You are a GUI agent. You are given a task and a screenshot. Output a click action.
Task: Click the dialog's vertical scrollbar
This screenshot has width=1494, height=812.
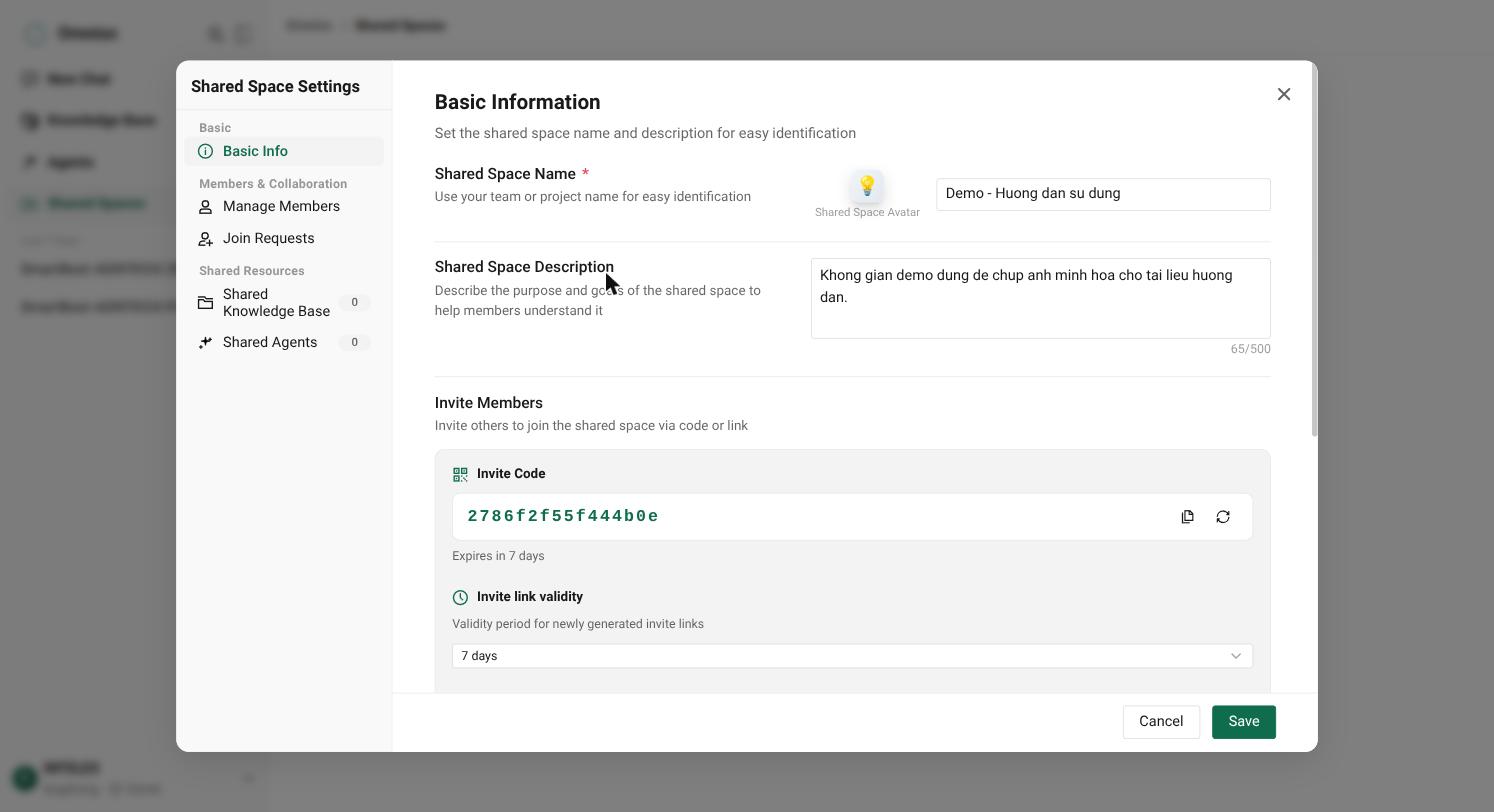pyautogui.click(x=1314, y=250)
